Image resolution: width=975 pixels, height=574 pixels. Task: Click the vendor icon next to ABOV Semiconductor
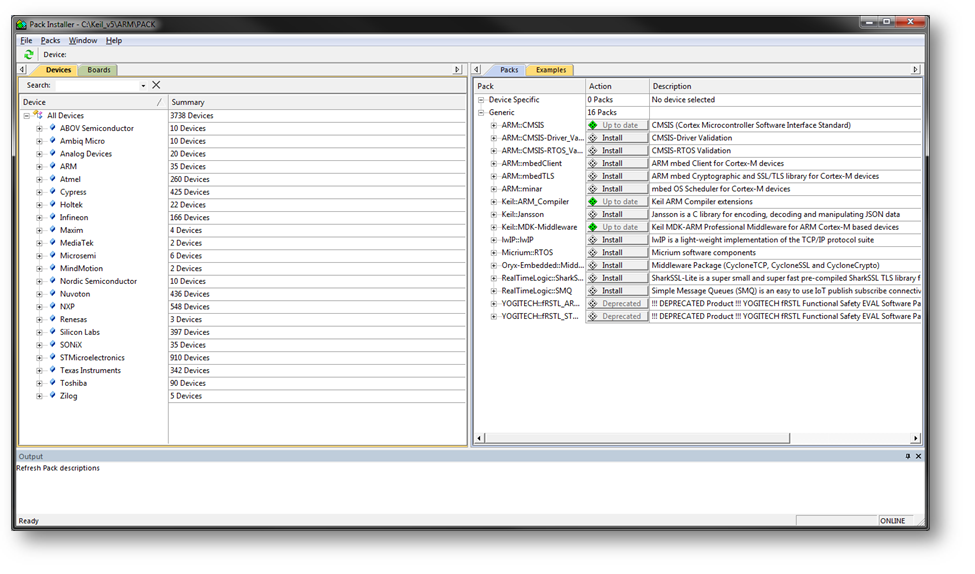point(52,128)
